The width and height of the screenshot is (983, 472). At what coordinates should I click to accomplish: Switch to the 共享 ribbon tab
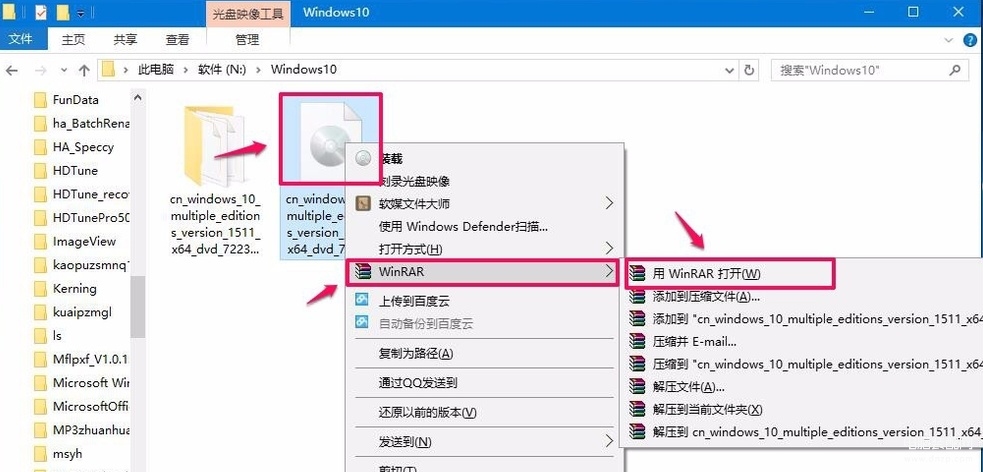(x=125, y=39)
